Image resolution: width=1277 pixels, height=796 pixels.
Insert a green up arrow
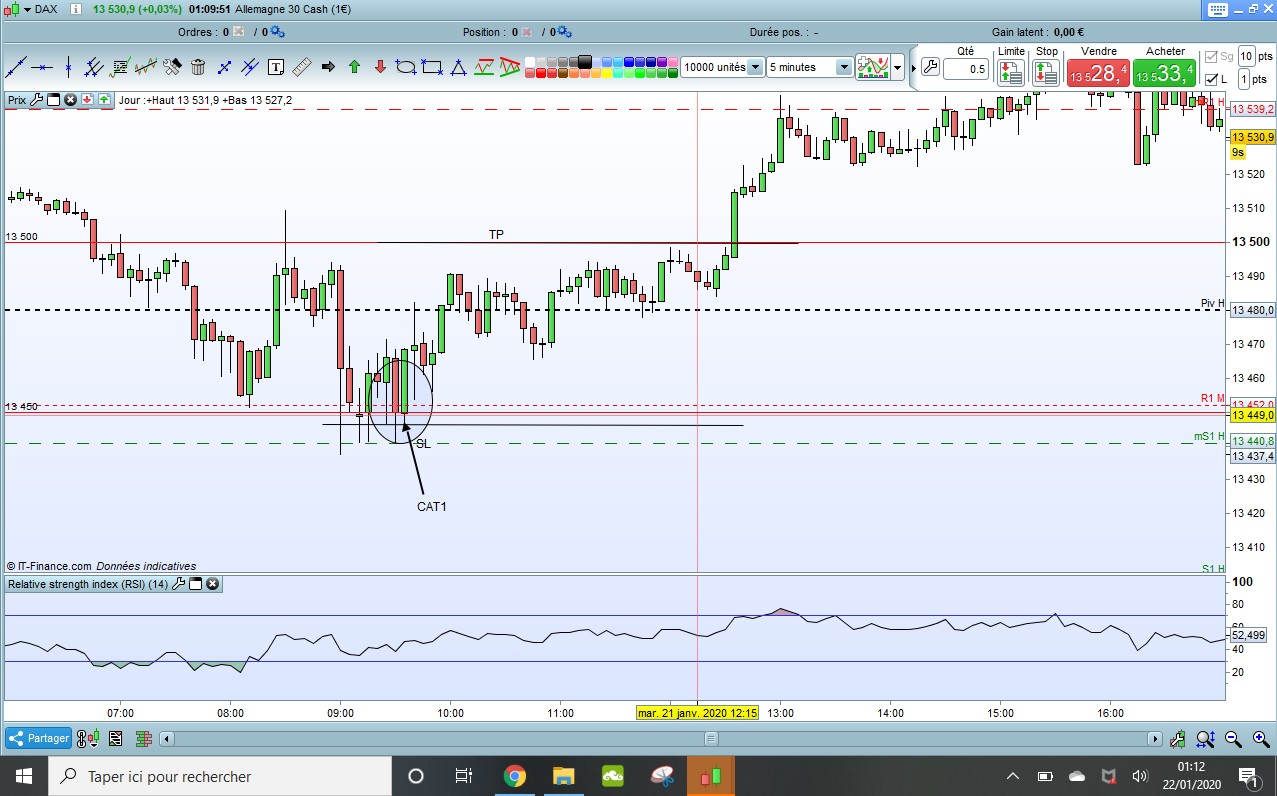(x=354, y=67)
